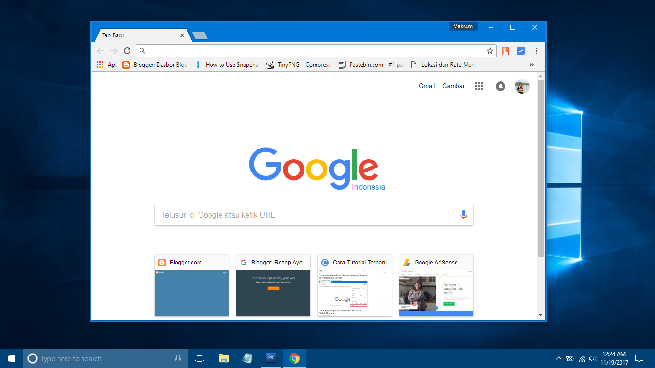Open a new tab with the new-tab button
The image size is (655, 368).
point(200,36)
